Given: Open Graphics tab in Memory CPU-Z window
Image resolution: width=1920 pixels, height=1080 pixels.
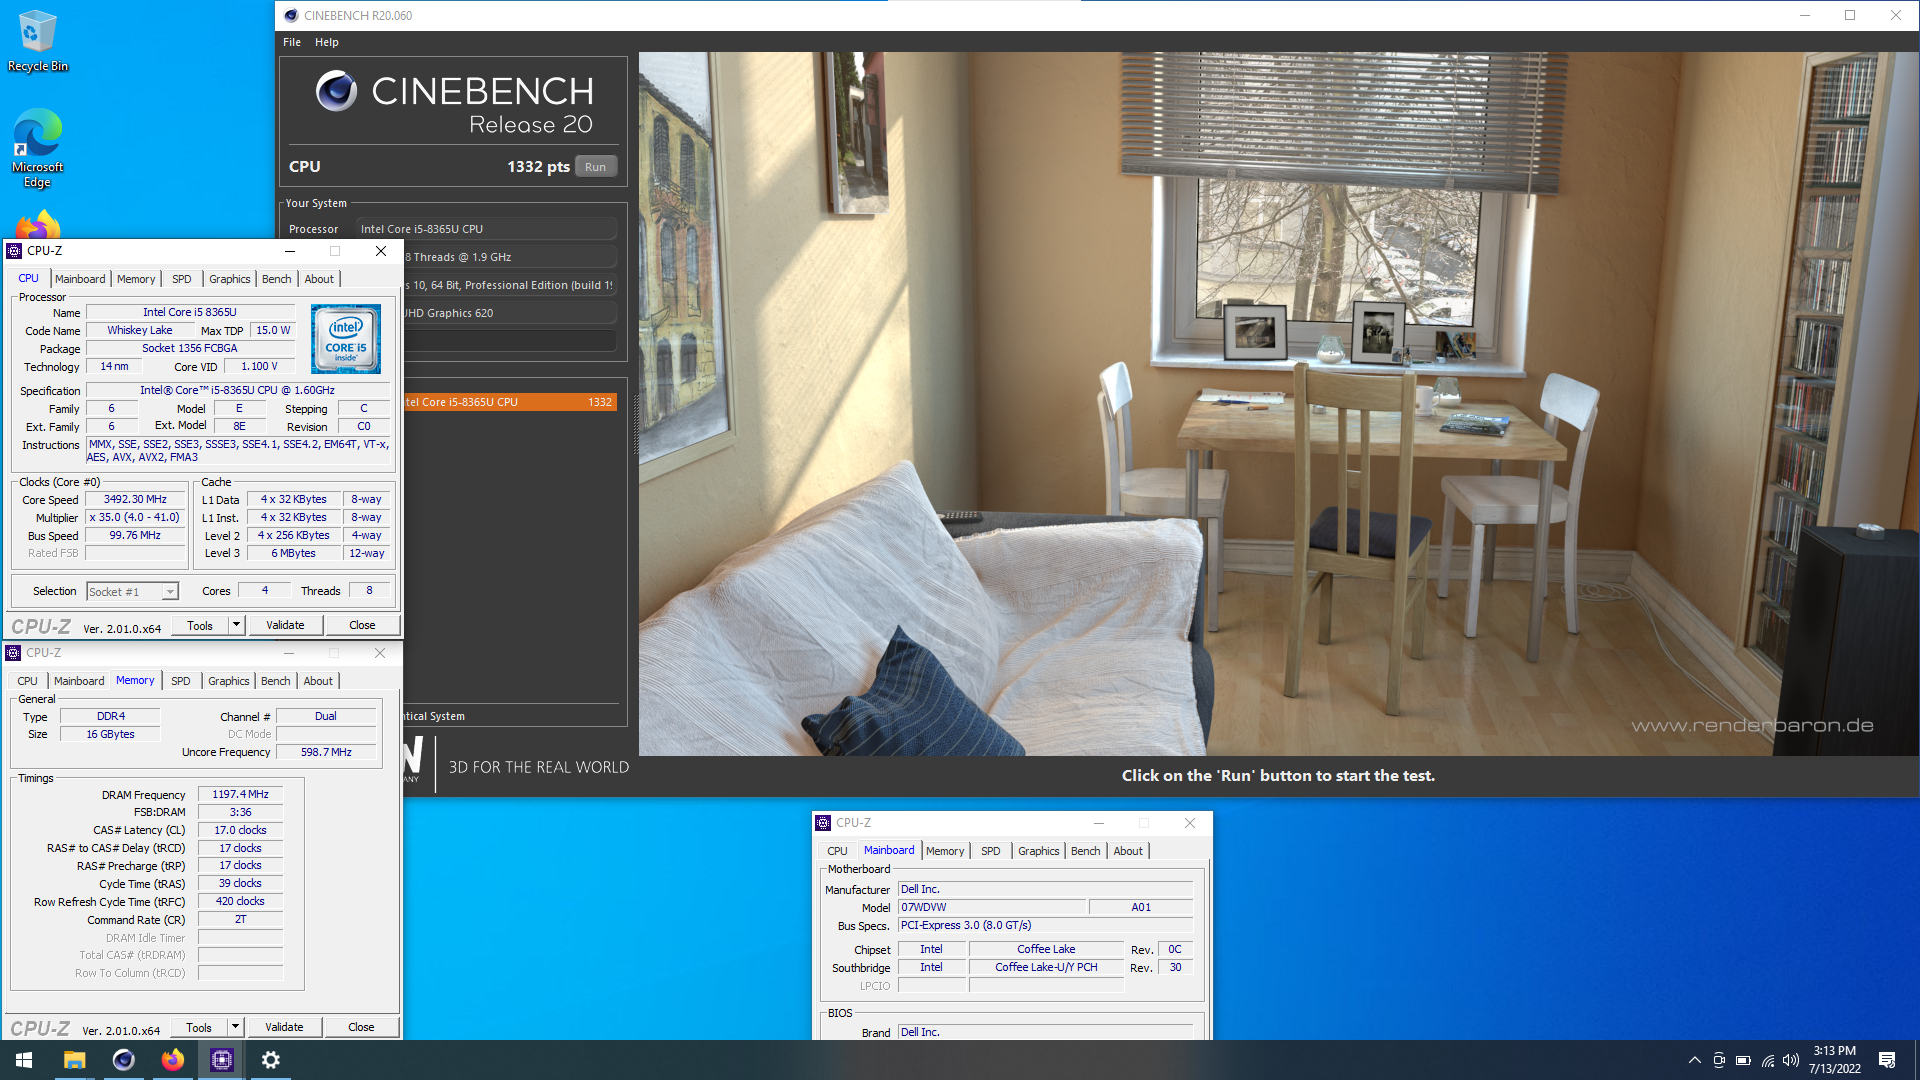Looking at the screenshot, I should click(x=229, y=681).
